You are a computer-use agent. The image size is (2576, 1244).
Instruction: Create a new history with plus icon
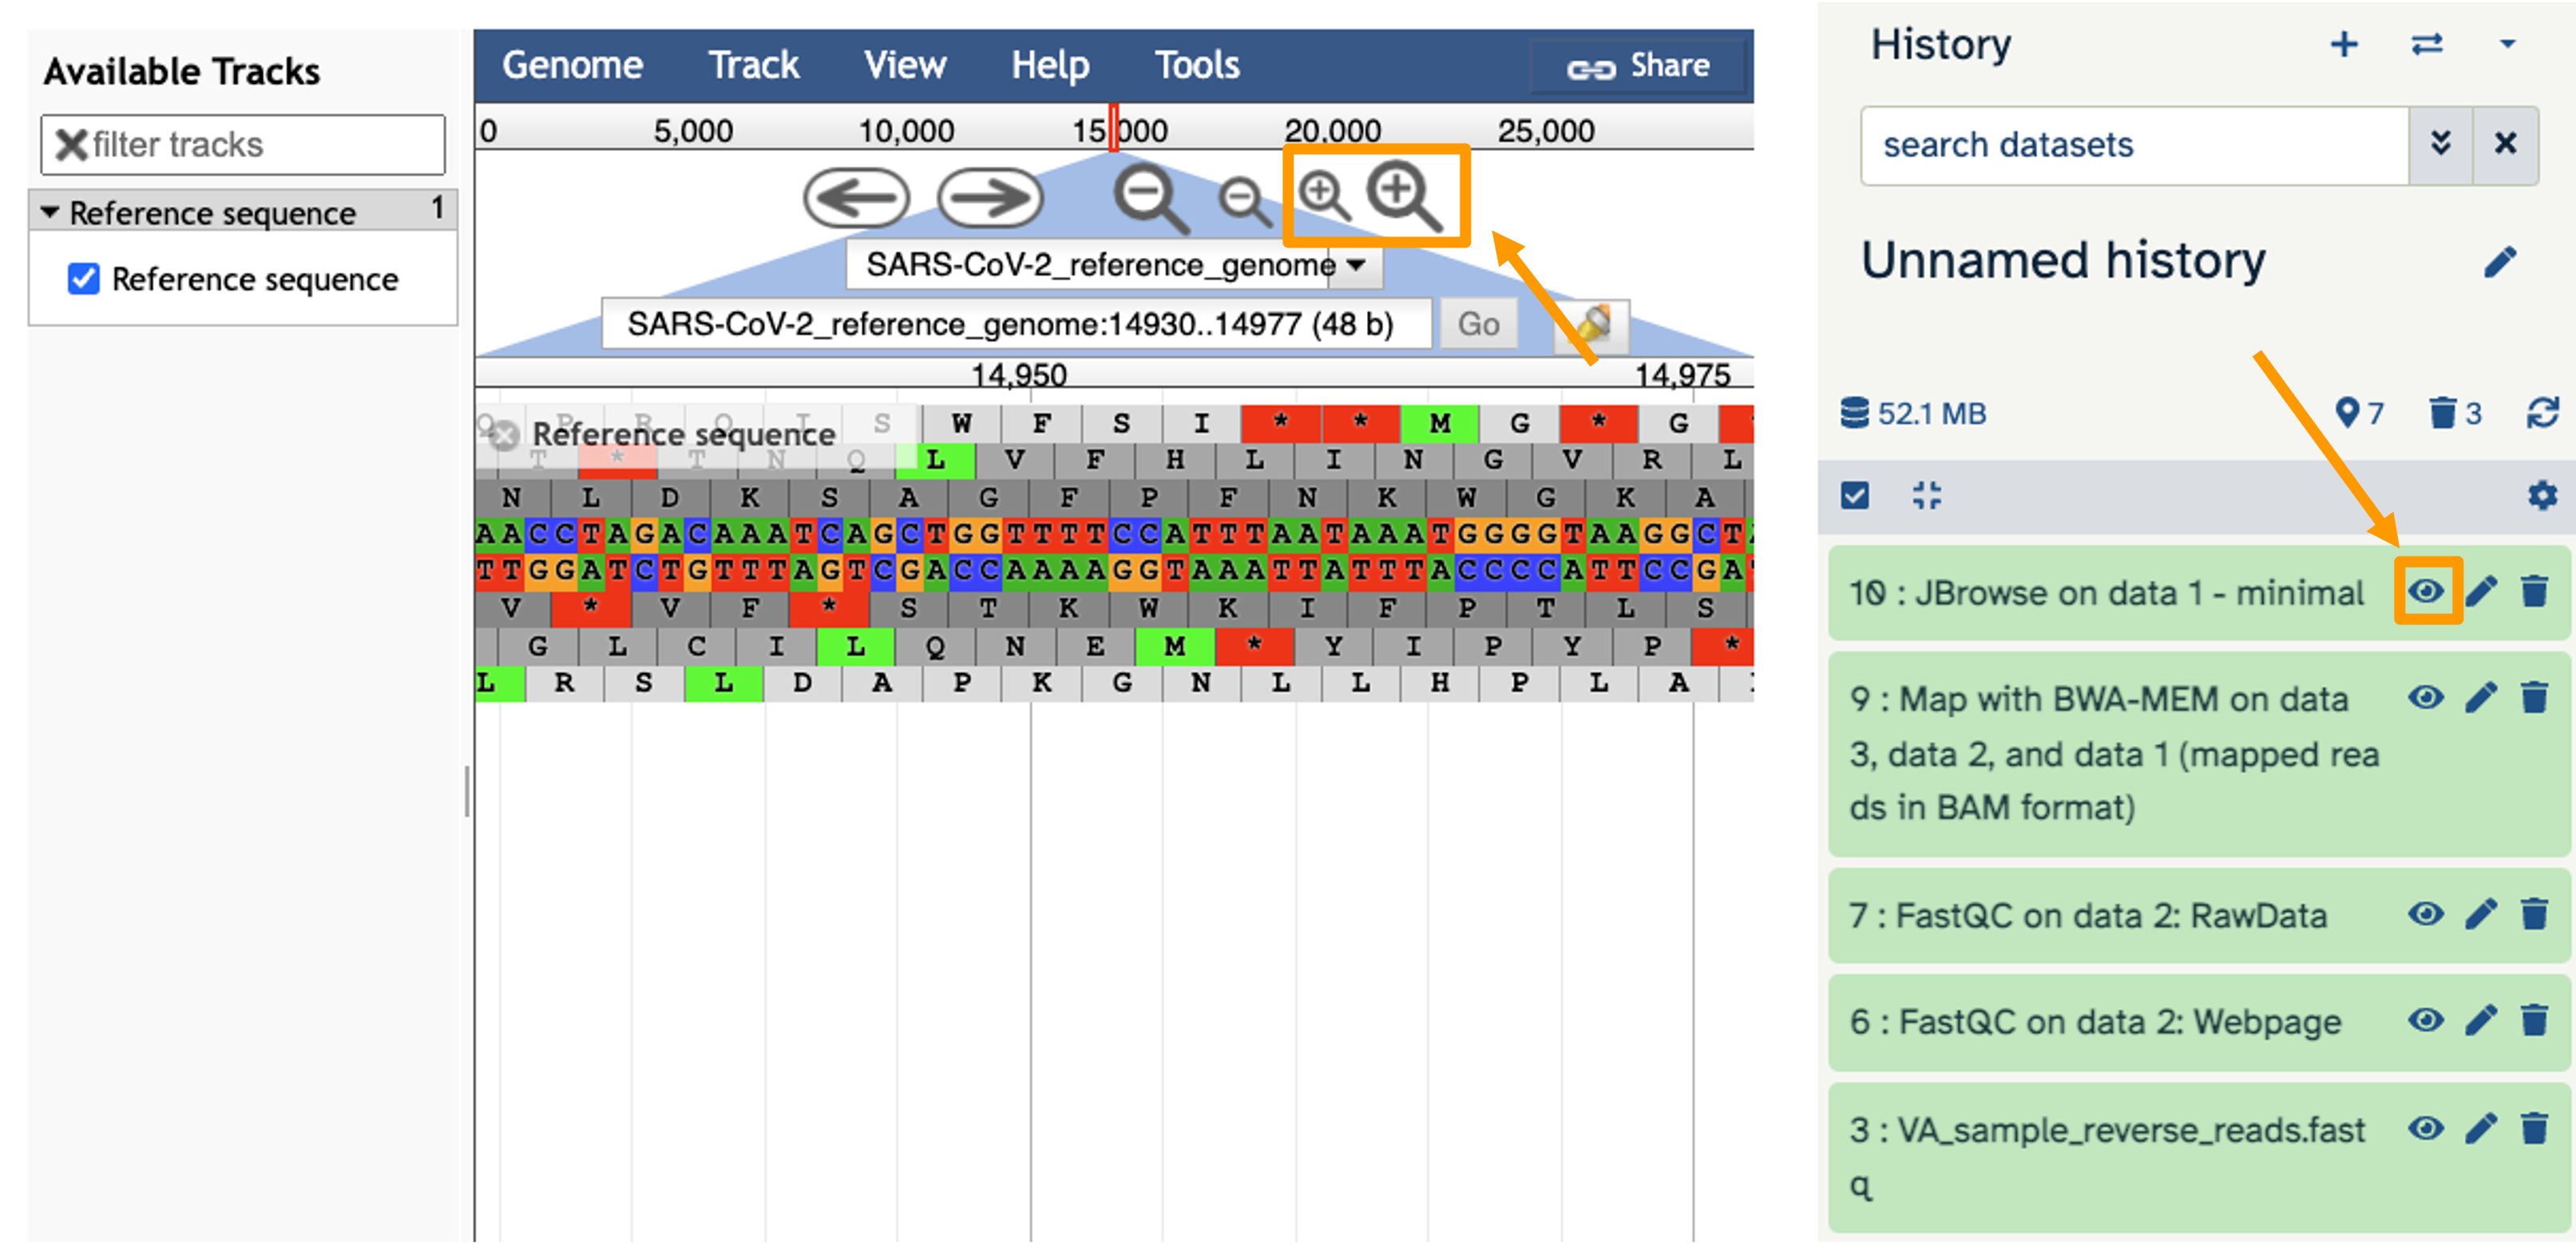(2344, 44)
